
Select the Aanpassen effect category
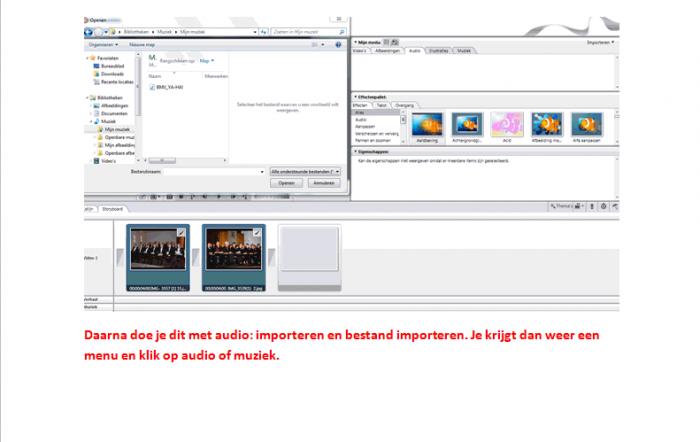point(365,127)
